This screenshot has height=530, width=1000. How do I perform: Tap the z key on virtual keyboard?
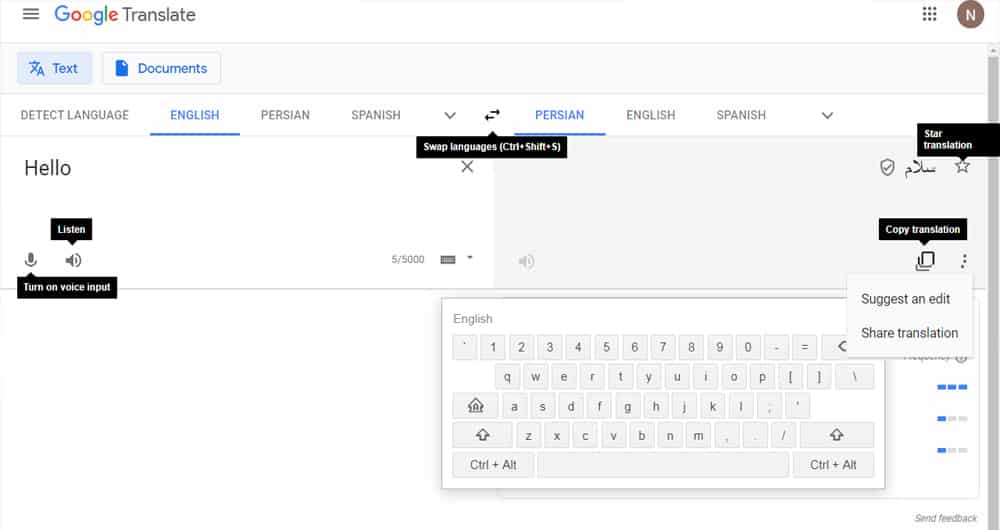point(528,435)
